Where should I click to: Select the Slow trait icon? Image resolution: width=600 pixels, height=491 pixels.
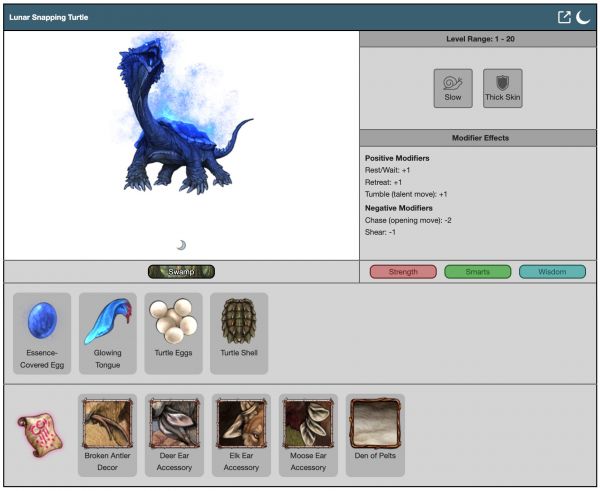[x=453, y=88]
